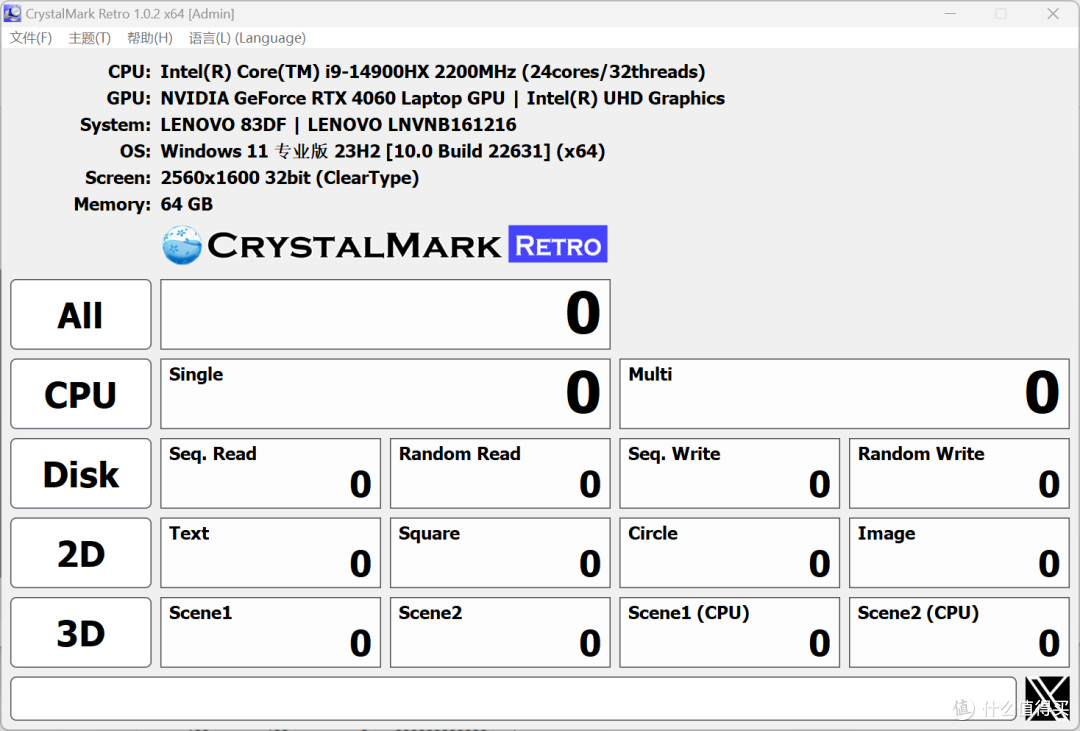Screen dimensions: 1080x731
Task: Click the 2D Square score box
Action: tap(500, 553)
